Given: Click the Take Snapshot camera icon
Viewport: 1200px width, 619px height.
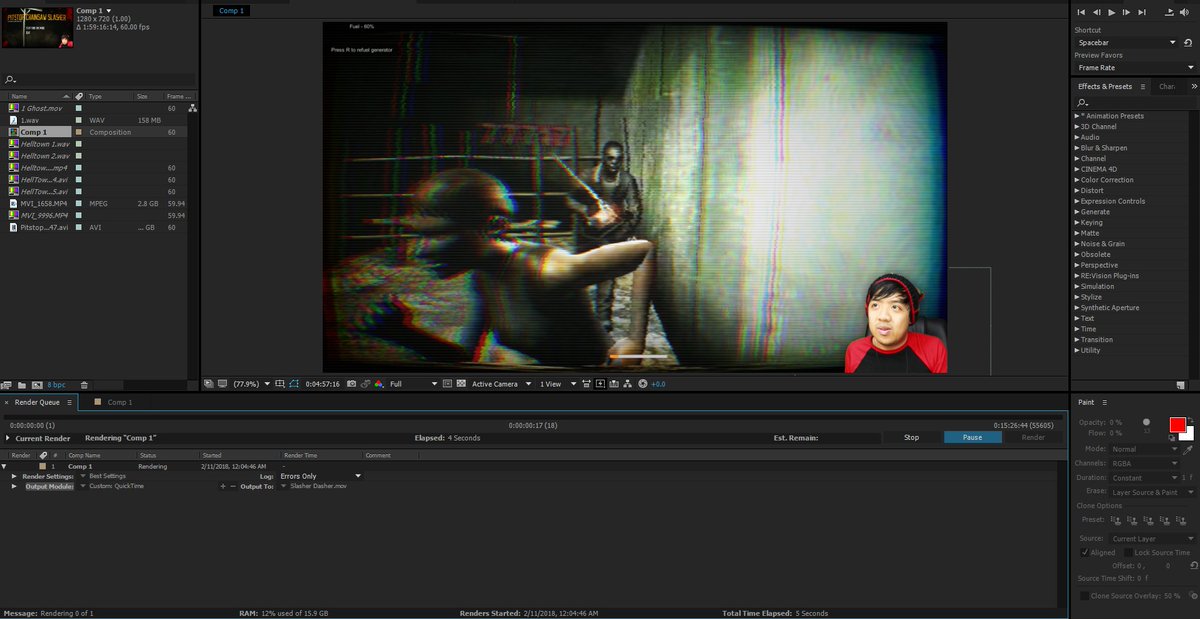Looking at the screenshot, I should 351,384.
